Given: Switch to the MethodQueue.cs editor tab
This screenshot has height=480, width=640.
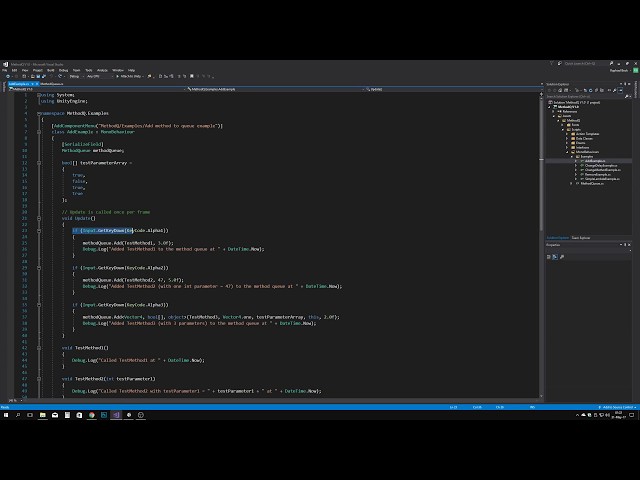Looking at the screenshot, I should (x=51, y=84).
